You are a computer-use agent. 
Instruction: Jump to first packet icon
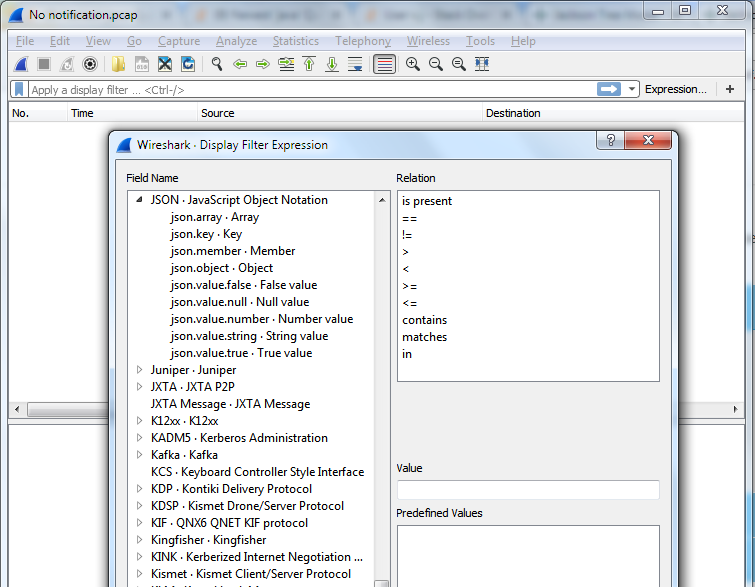[309, 64]
